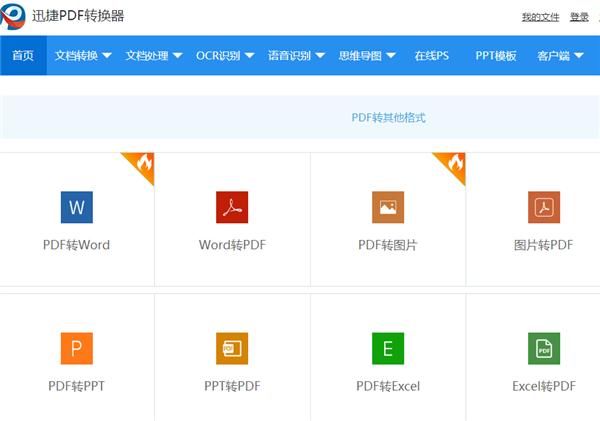This screenshot has height=421, width=600.
Task: Click the 迅捷PDF转换器 logo icon
Action: (x=13, y=16)
